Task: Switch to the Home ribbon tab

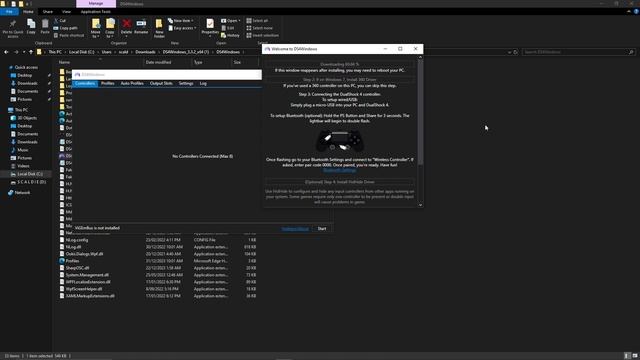Action: (x=28, y=12)
